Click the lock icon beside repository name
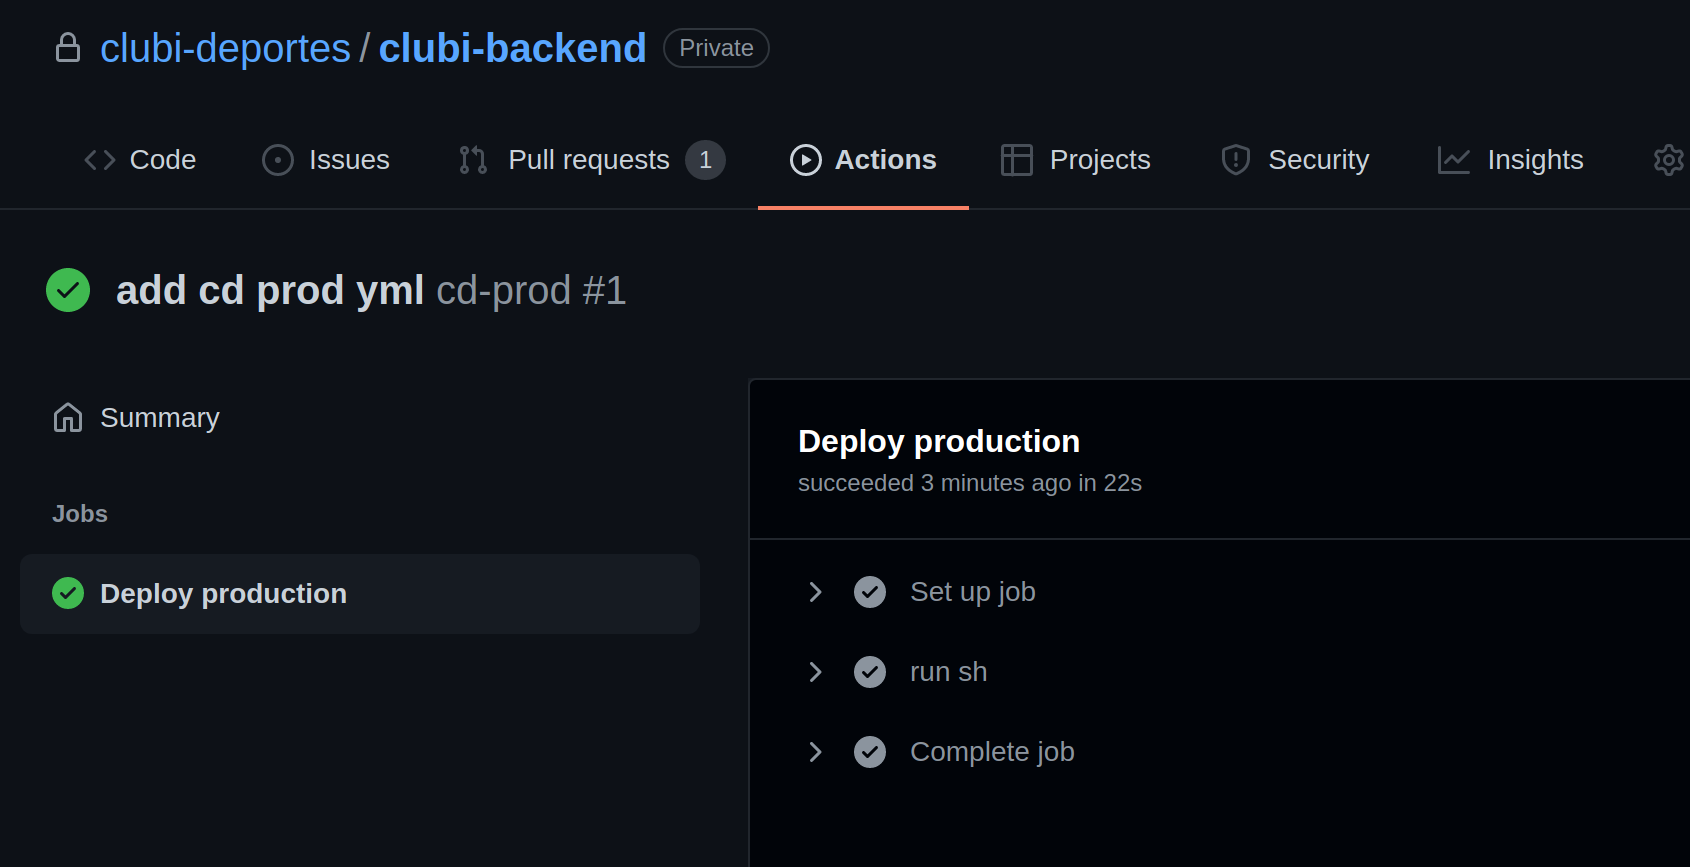1690x867 pixels. (x=68, y=48)
